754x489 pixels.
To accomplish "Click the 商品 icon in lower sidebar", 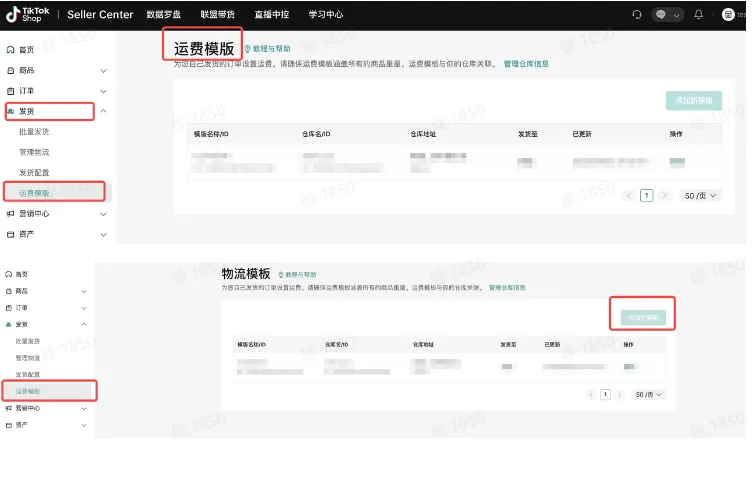I will coord(9,291).
